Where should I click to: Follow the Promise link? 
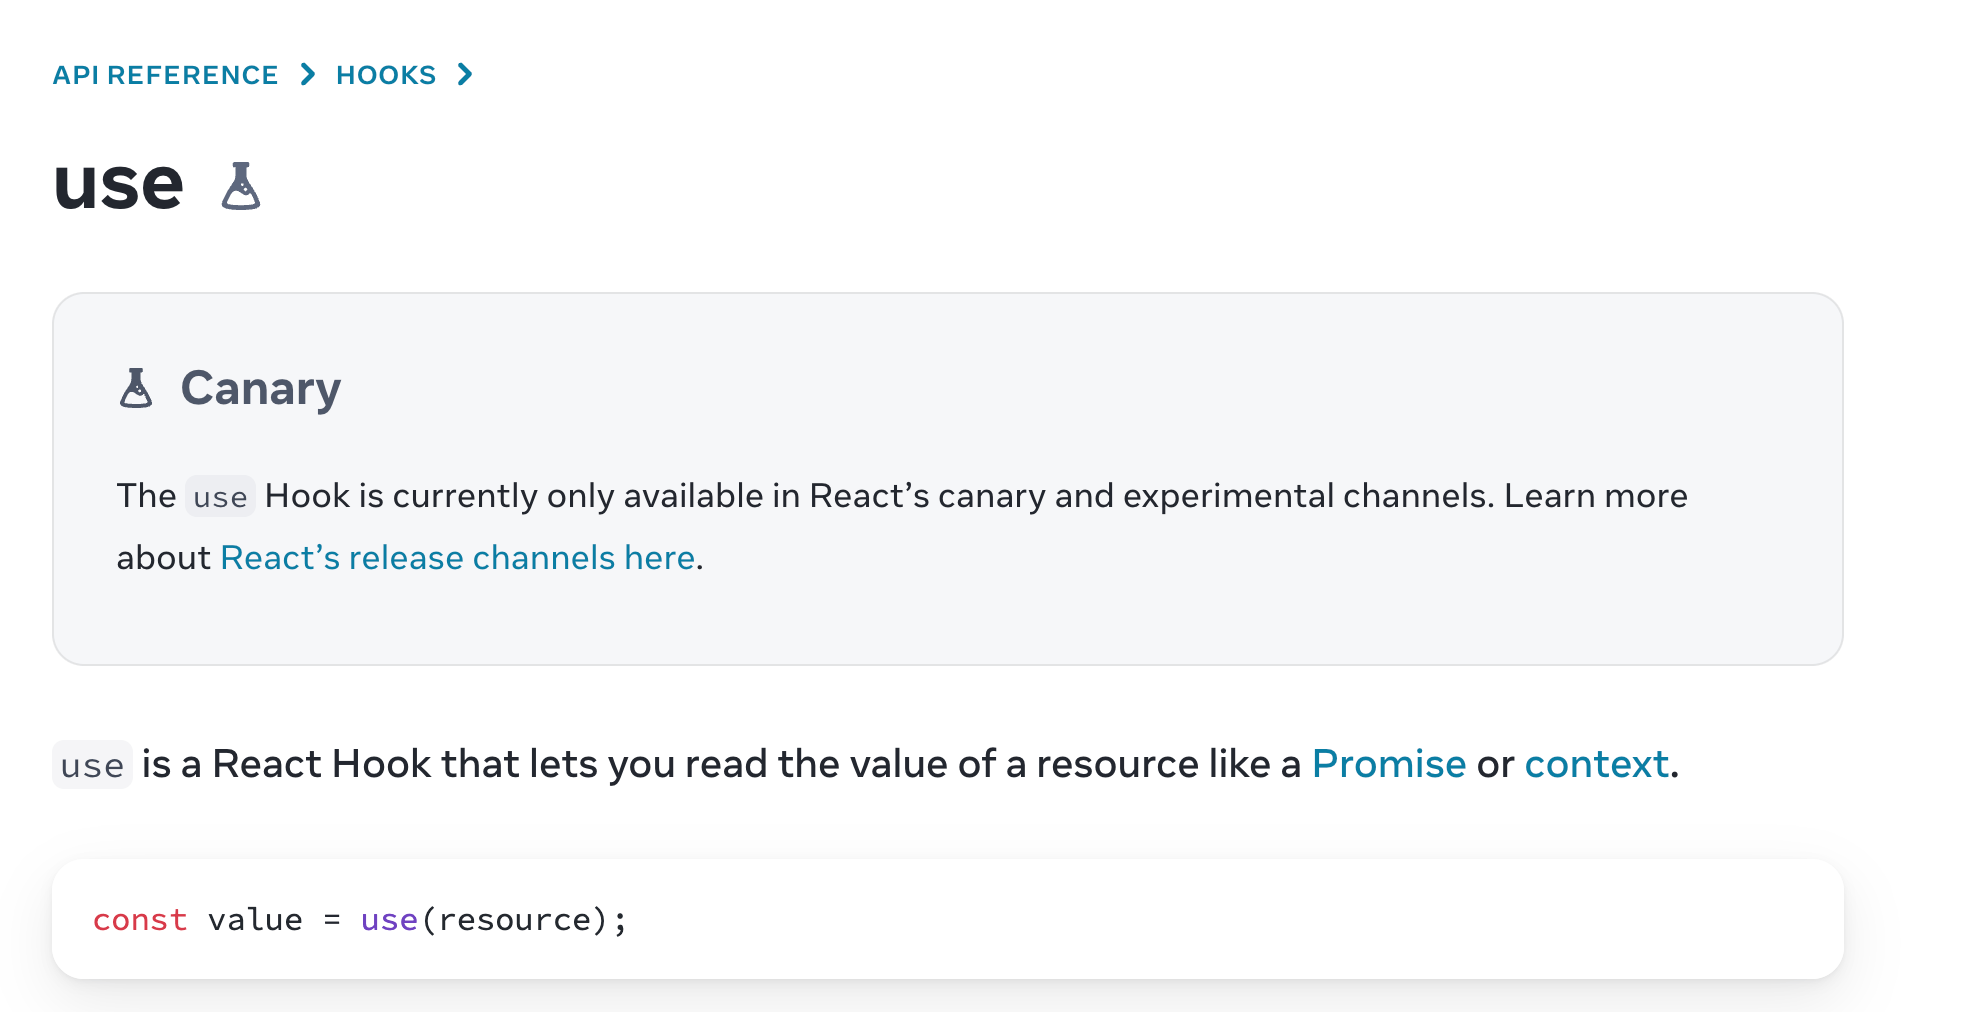pos(1388,764)
